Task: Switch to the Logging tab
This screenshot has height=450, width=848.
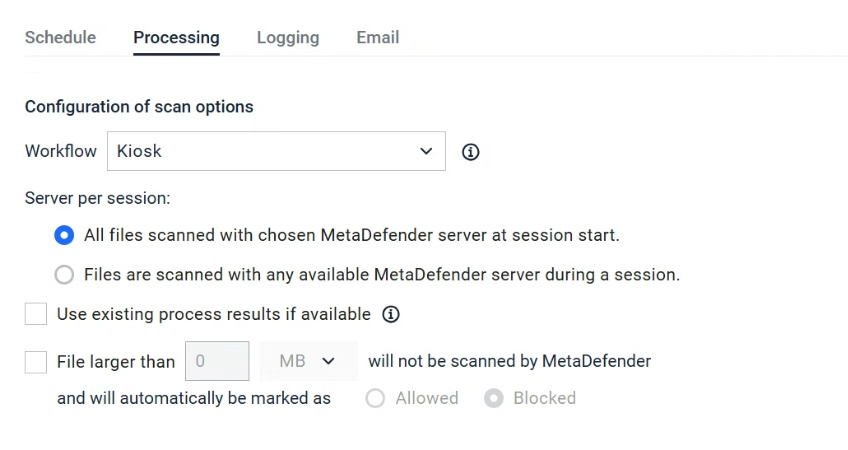Action: pyautogui.click(x=288, y=37)
